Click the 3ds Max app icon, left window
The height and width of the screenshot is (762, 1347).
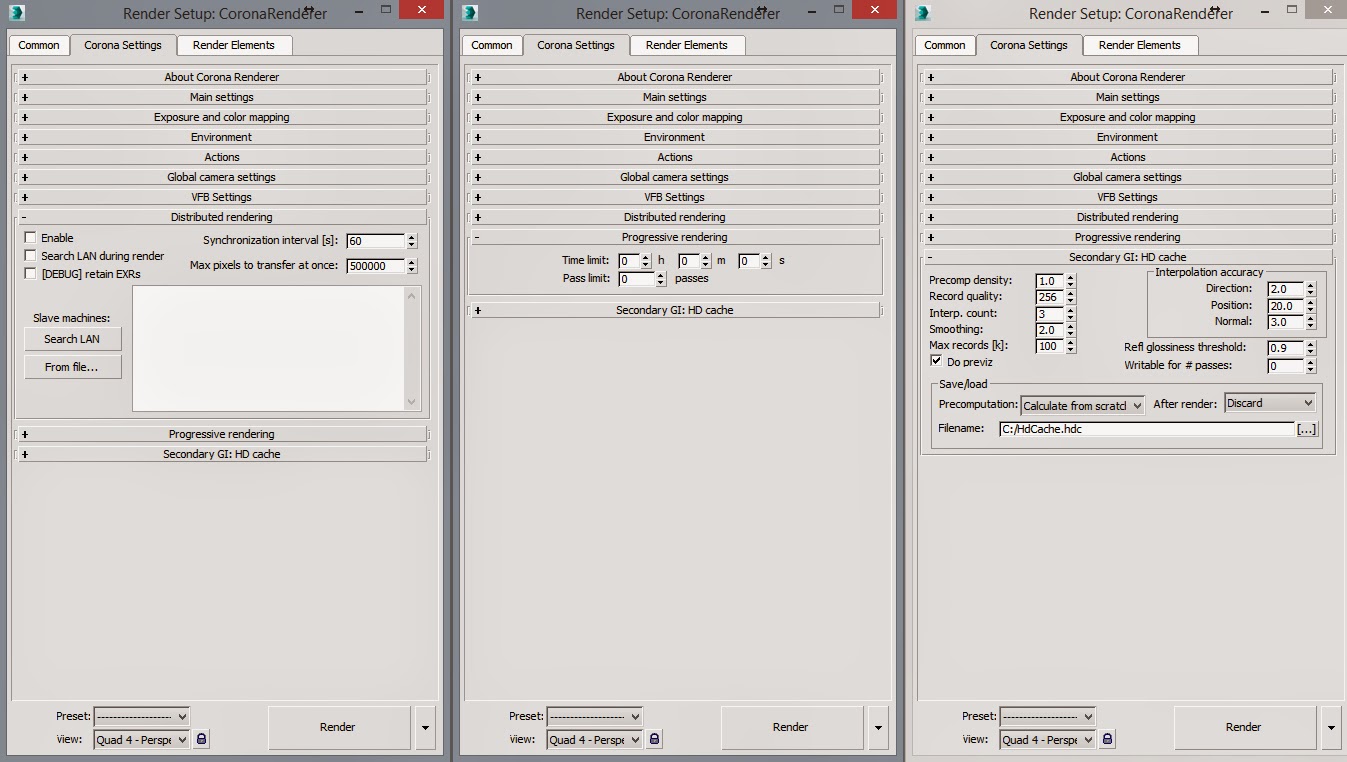tap(18, 13)
